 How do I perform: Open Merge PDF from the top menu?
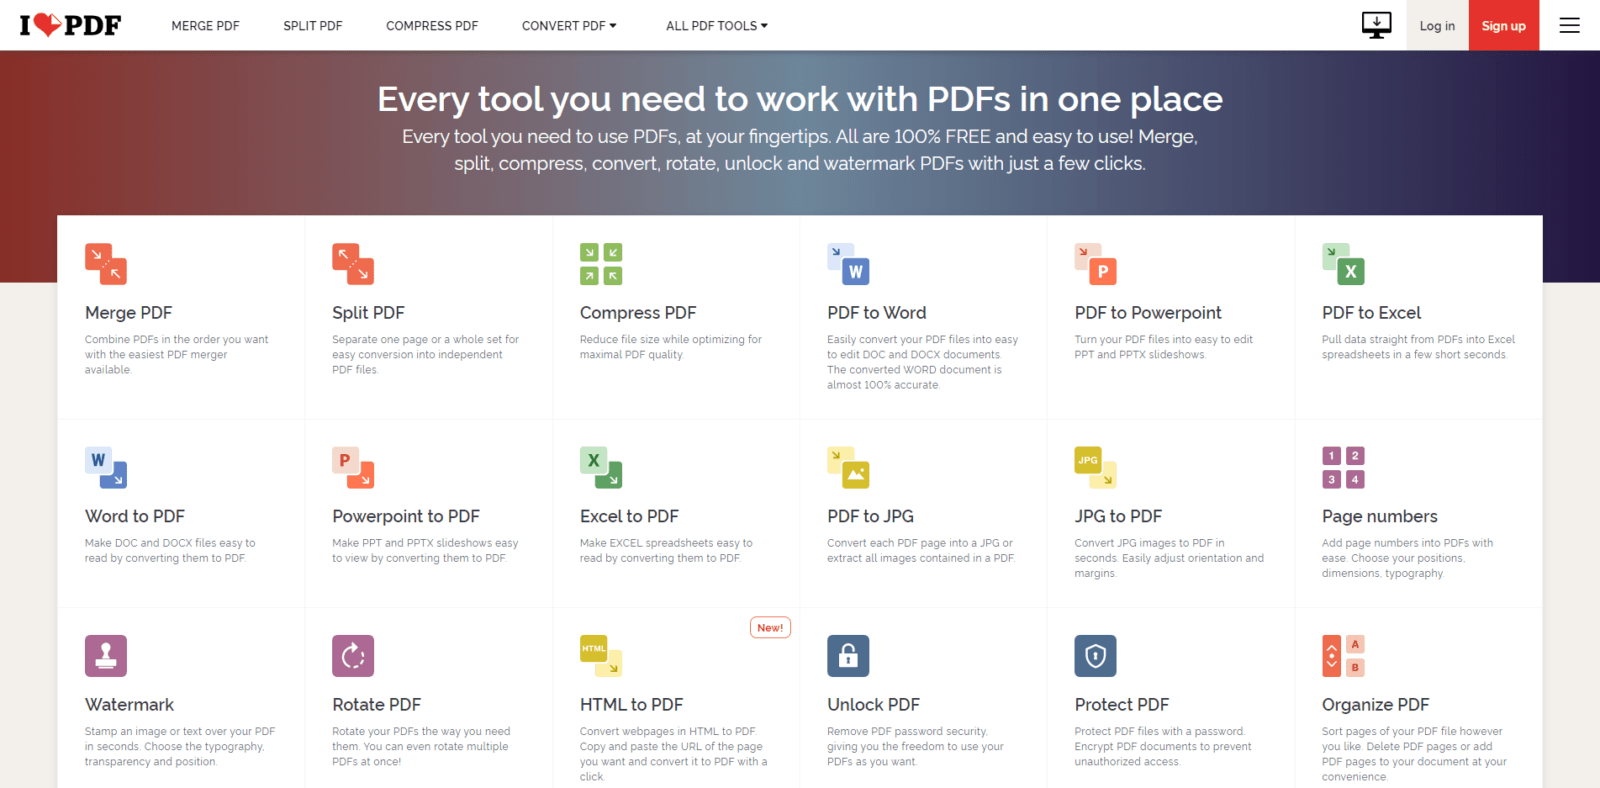click(206, 26)
